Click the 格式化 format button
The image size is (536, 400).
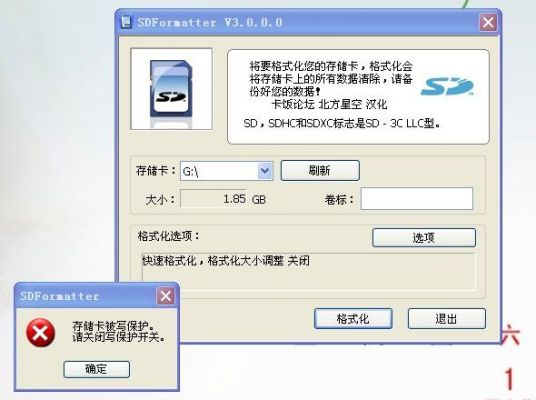(353, 319)
